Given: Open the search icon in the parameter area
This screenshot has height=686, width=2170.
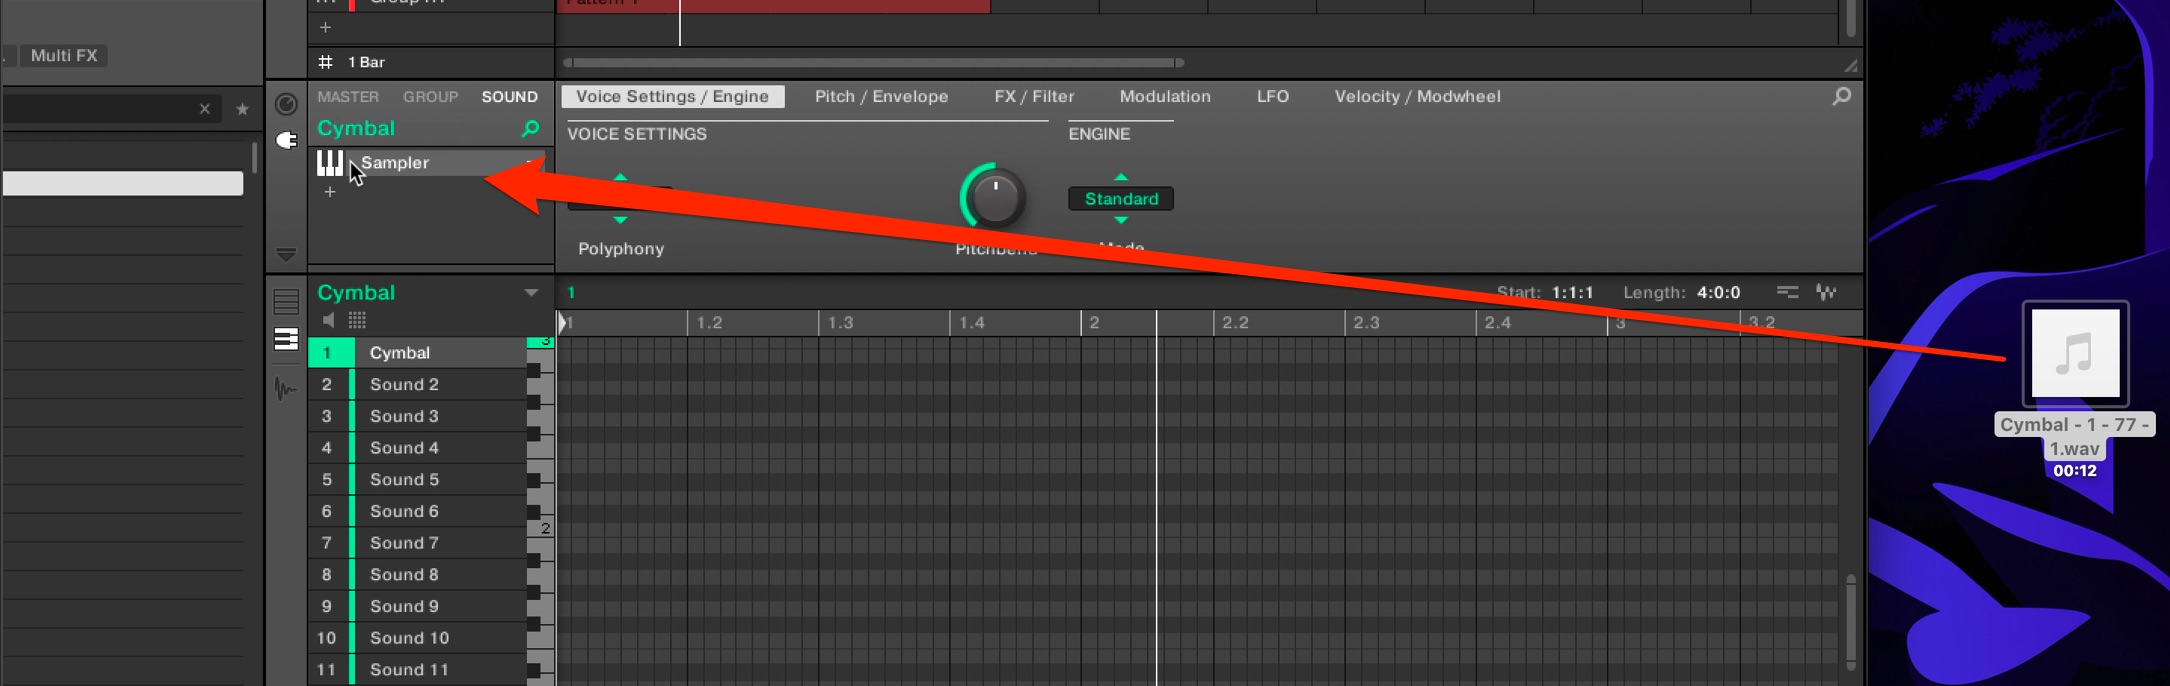Looking at the screenshot, I should (1841, 96).
